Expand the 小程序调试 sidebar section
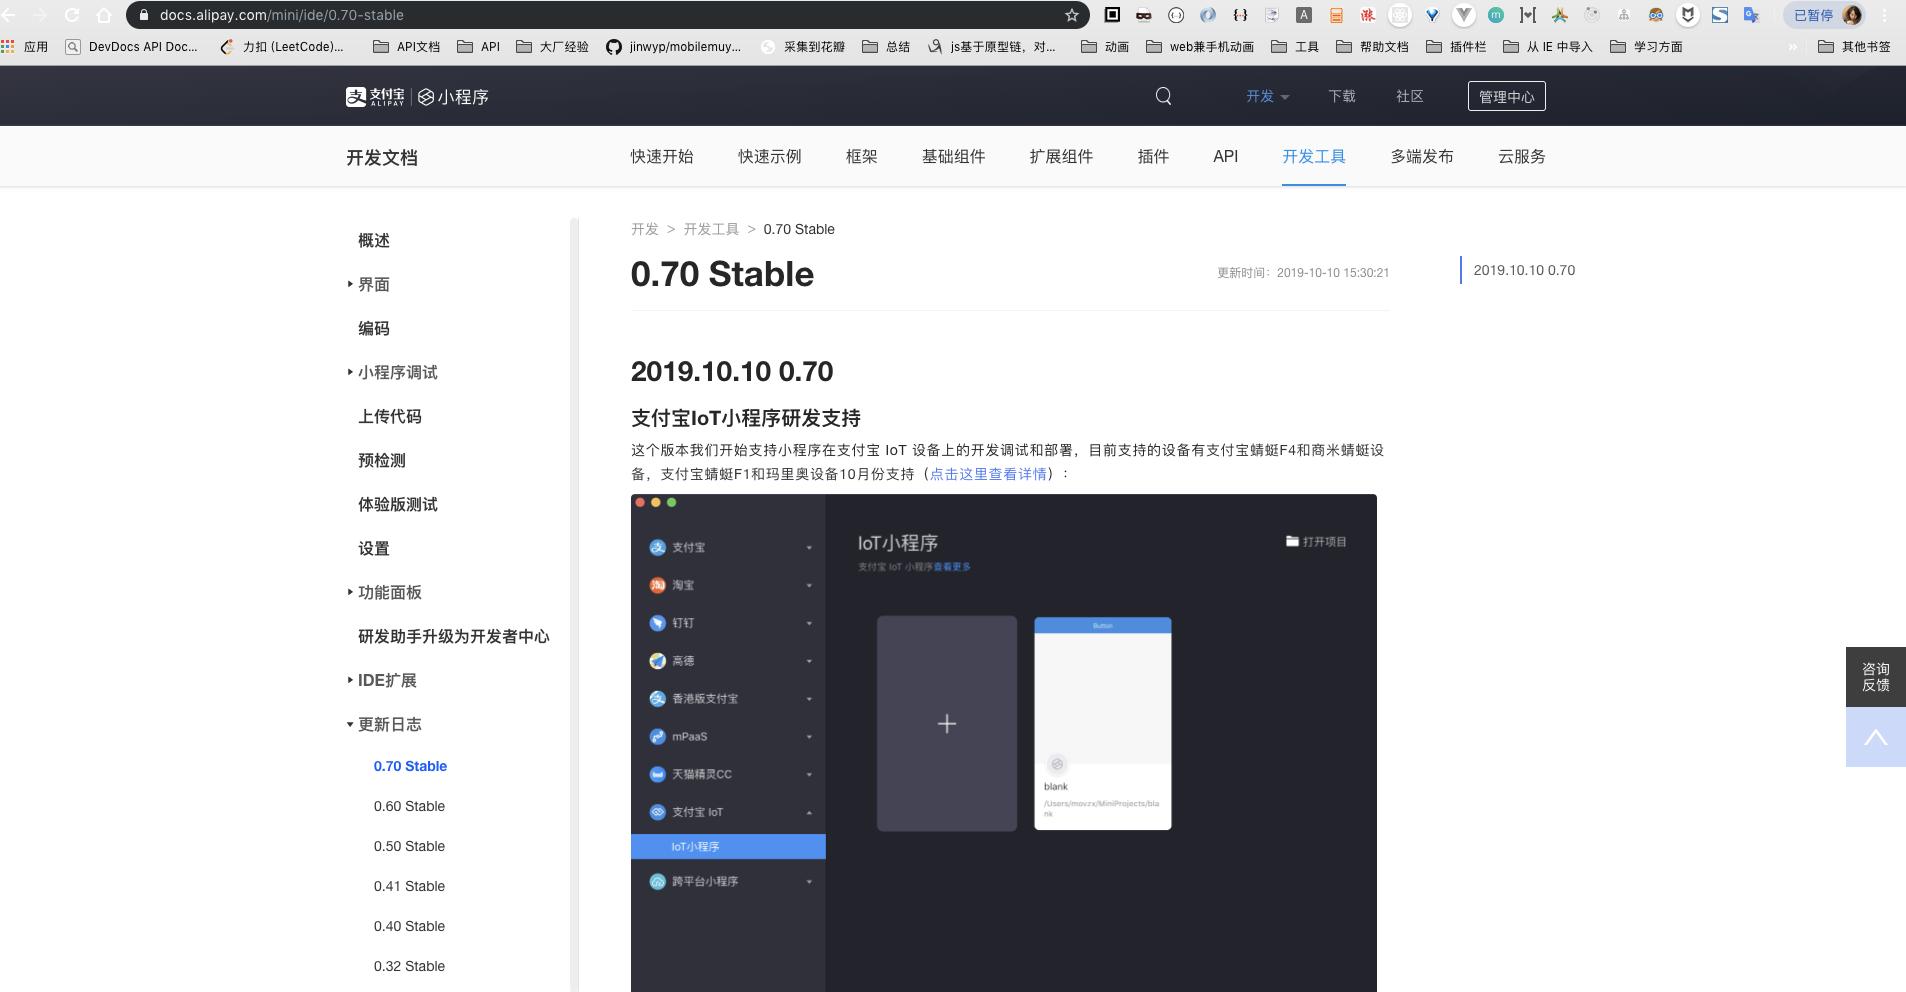 (392, 373)
